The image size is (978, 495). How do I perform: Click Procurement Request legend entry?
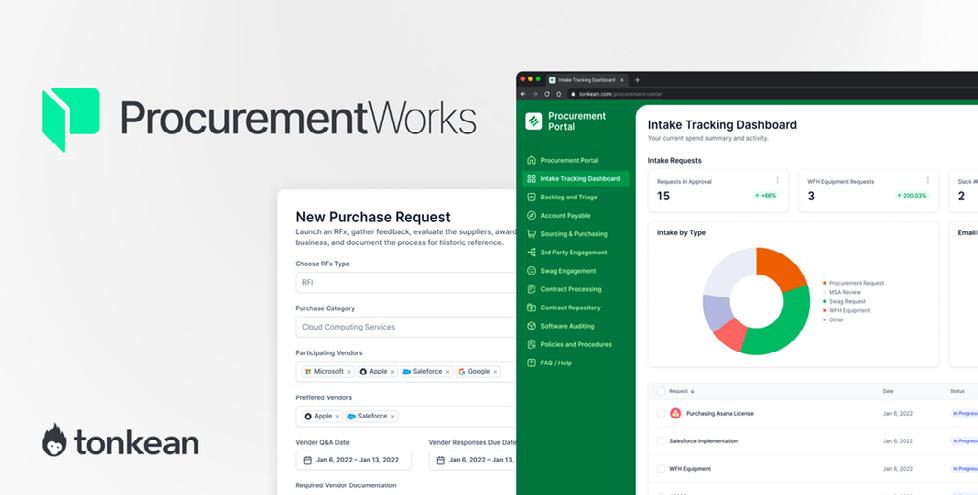(x=853, y=283)
